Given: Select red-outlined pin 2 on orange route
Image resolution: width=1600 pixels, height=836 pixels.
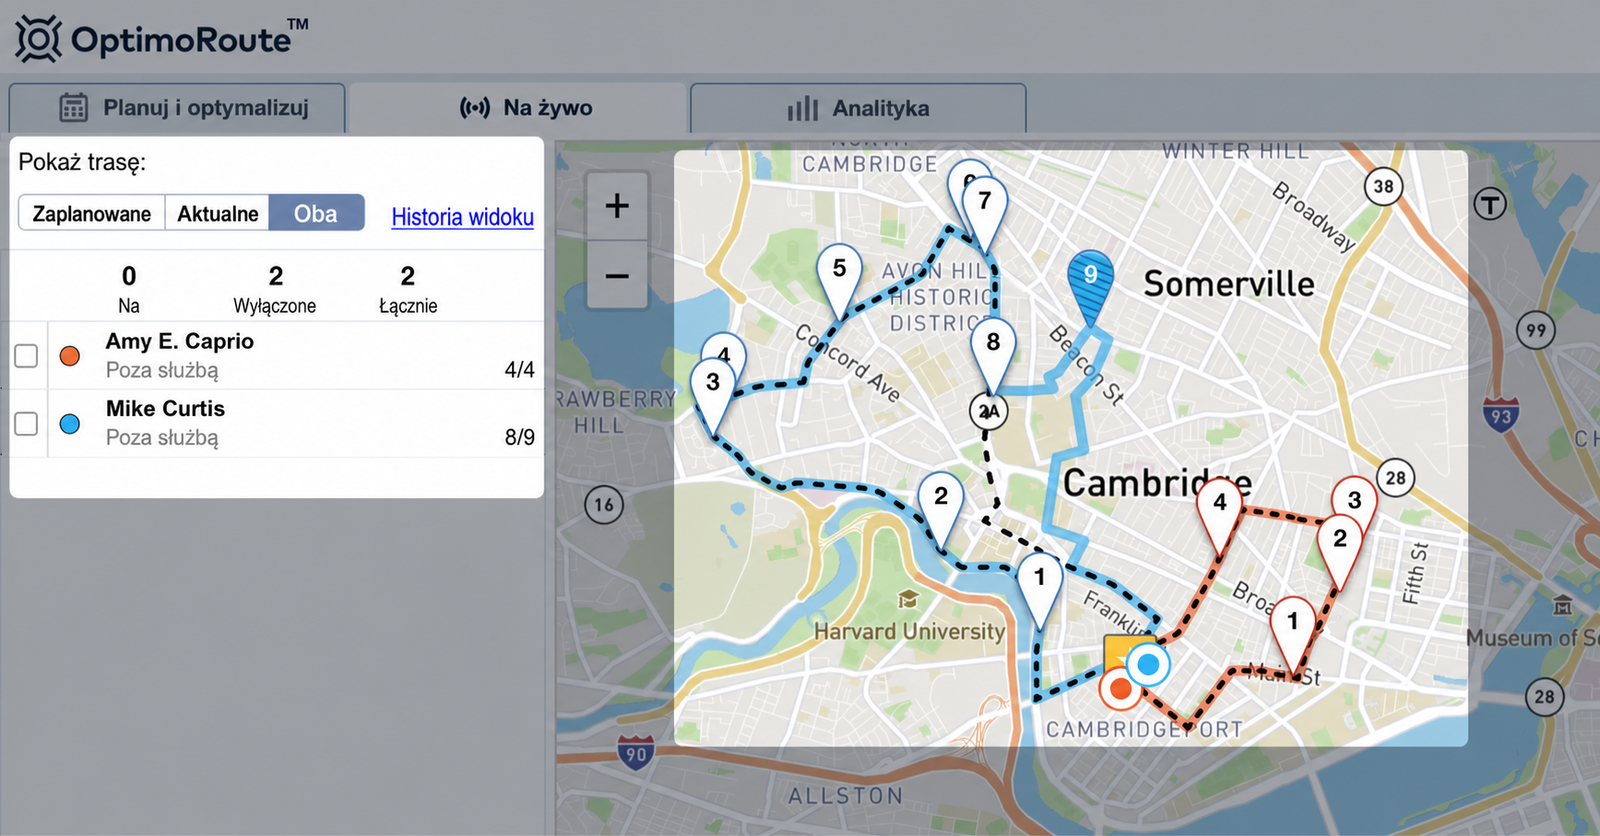Looking at the screenshot, I should pyautogui.click(x=1340, y=553).
